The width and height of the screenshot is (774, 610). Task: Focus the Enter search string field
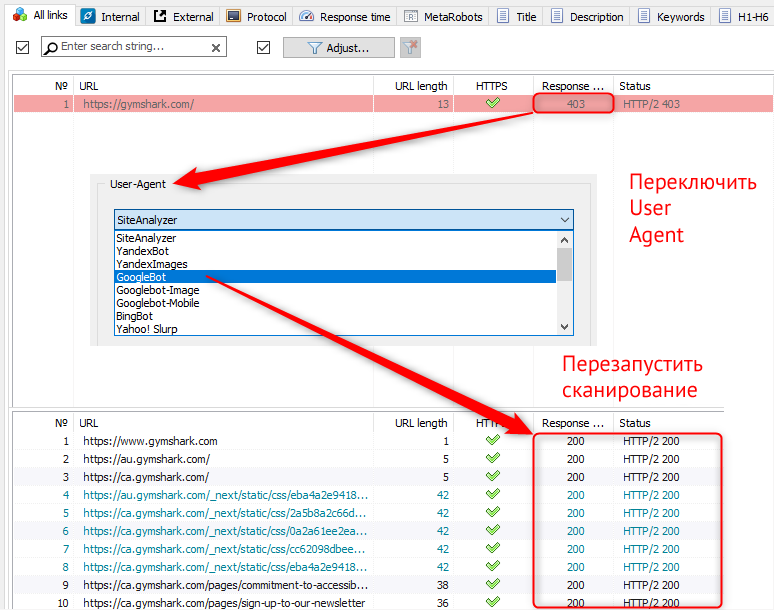133,46
